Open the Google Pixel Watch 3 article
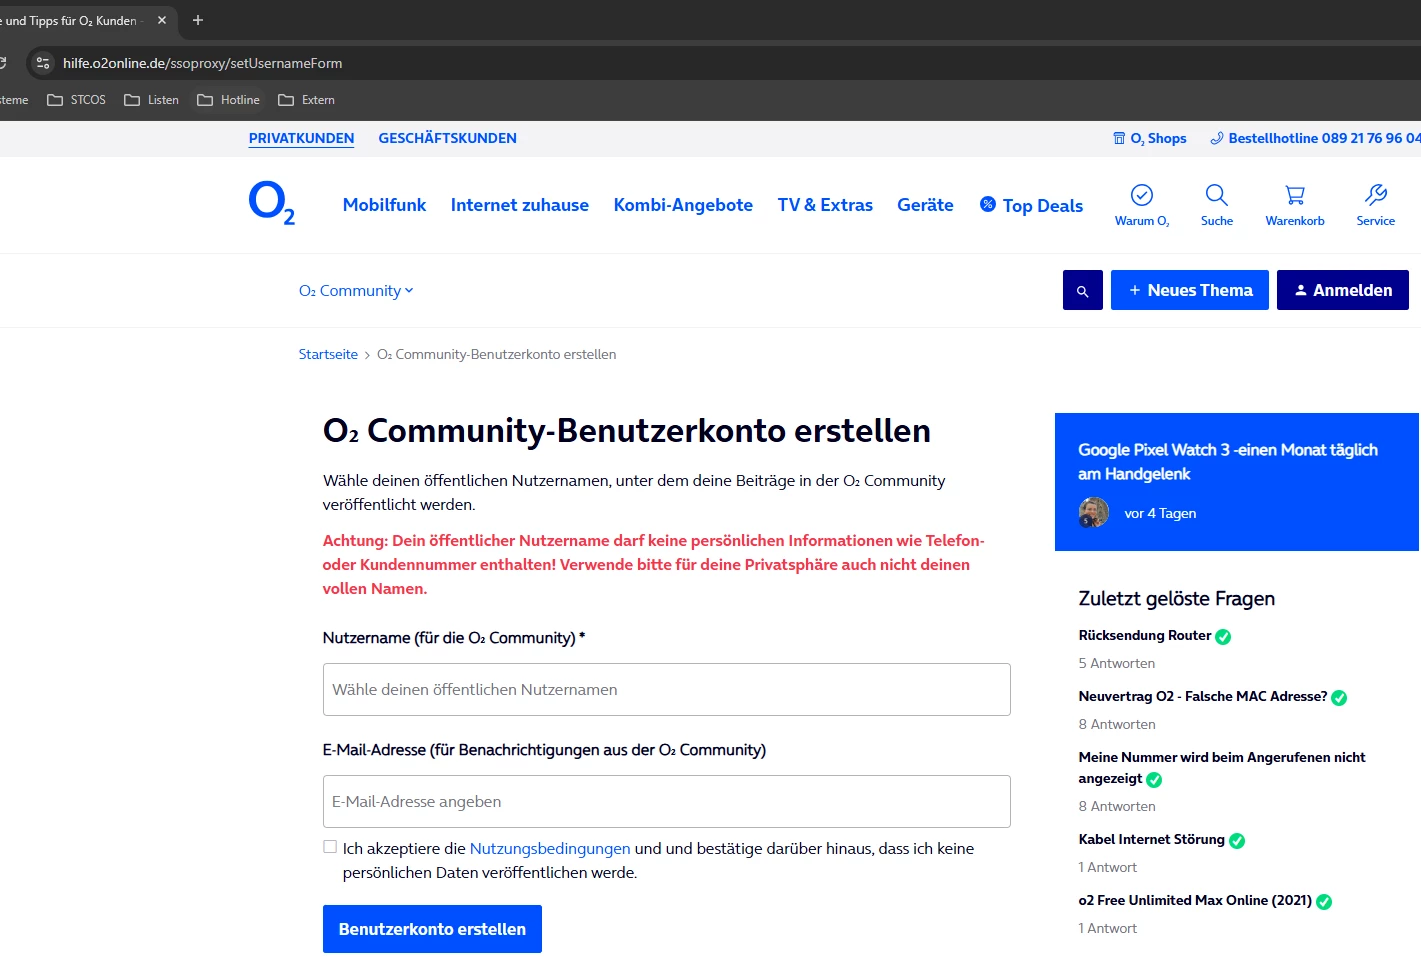The height and width of the screenshot is (957, 1421). point(1228,462)
